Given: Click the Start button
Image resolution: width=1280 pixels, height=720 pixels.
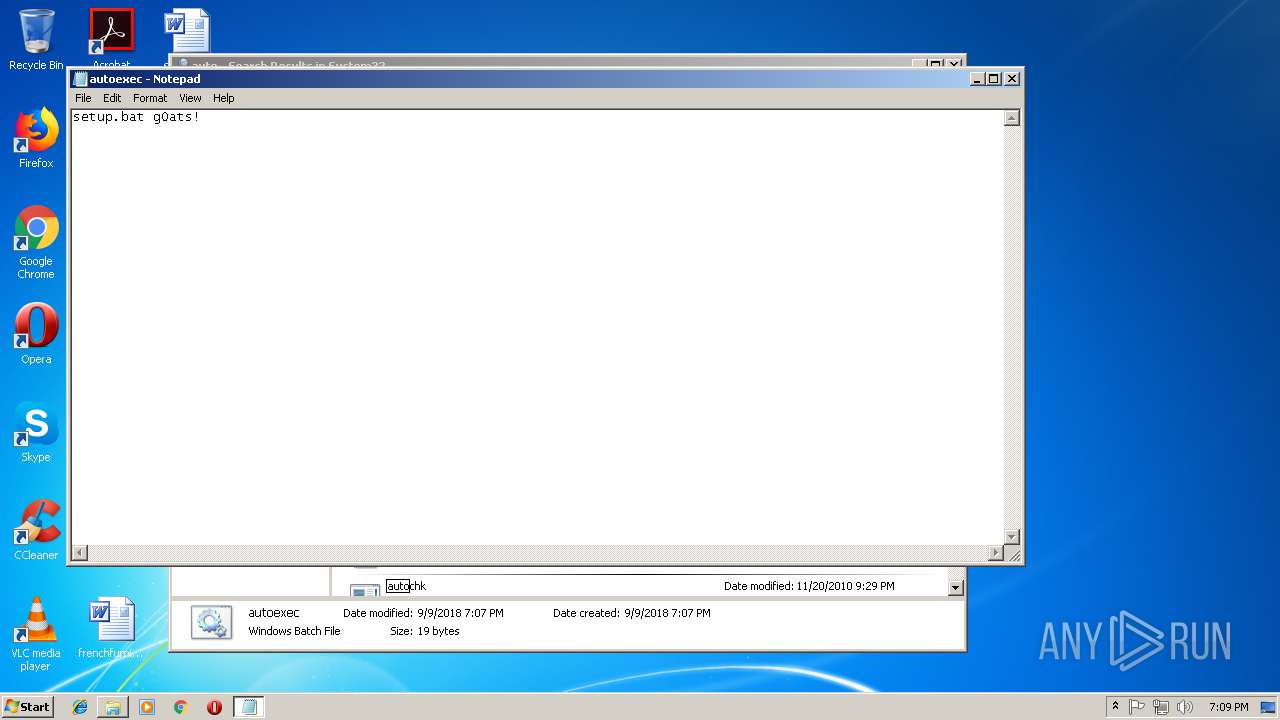Looking at the screenshot, I should 27,707.
